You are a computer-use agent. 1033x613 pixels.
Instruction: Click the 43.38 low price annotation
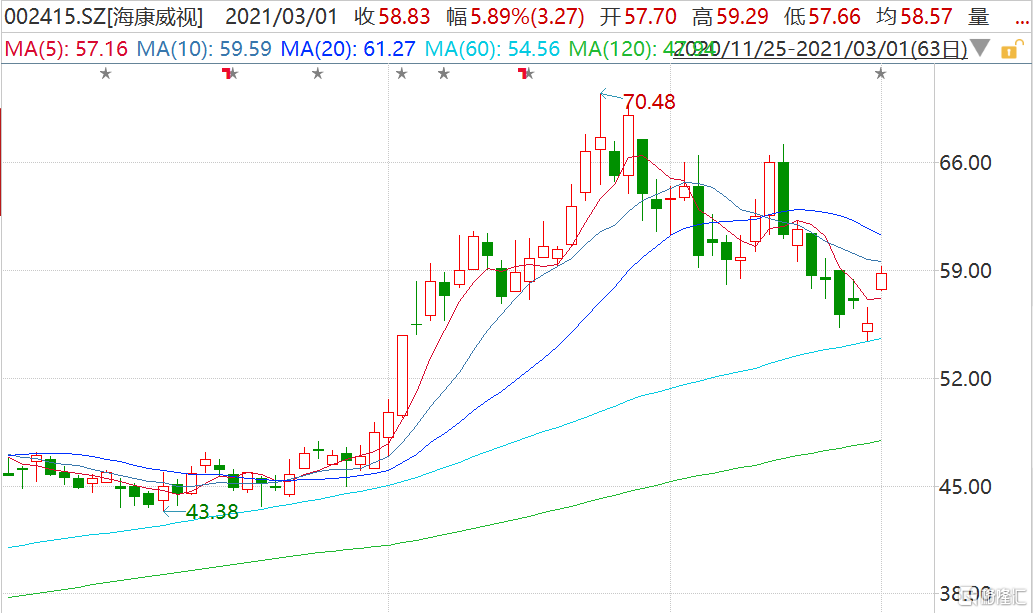(212, 511)
